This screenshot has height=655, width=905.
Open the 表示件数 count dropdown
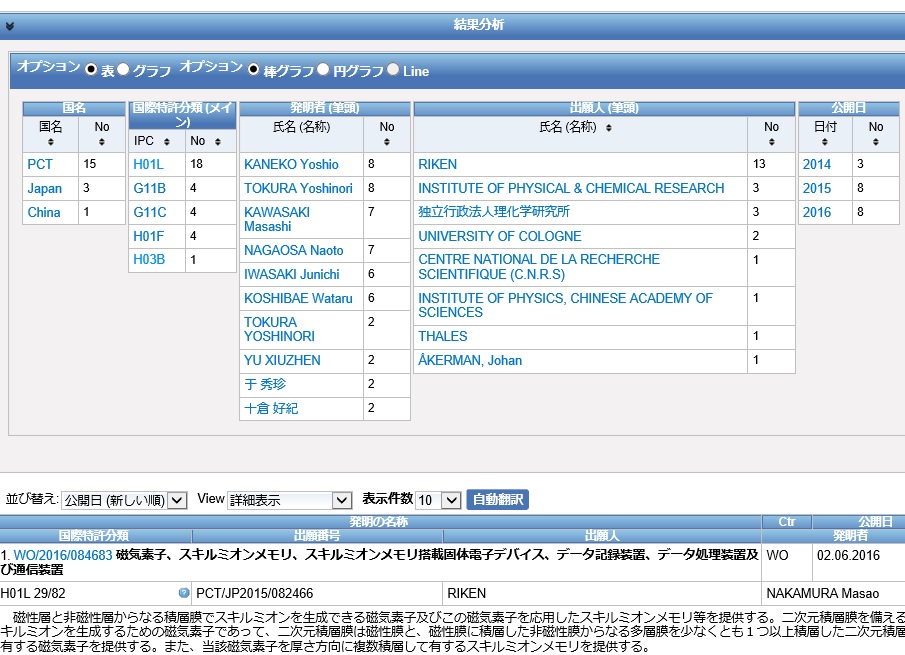pos(438,500)
